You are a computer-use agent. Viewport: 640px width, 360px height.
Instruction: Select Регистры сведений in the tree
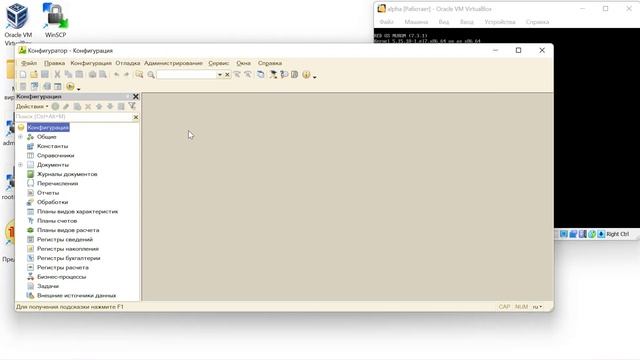pyautogui.click(x=65, y=240)
